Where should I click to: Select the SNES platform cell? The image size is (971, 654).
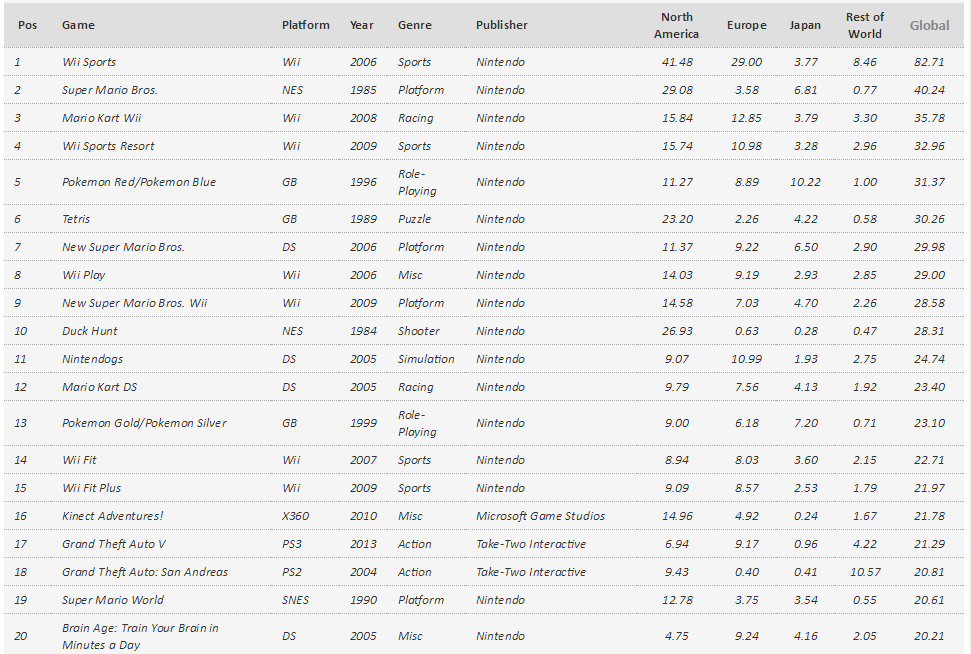point(295,600)
